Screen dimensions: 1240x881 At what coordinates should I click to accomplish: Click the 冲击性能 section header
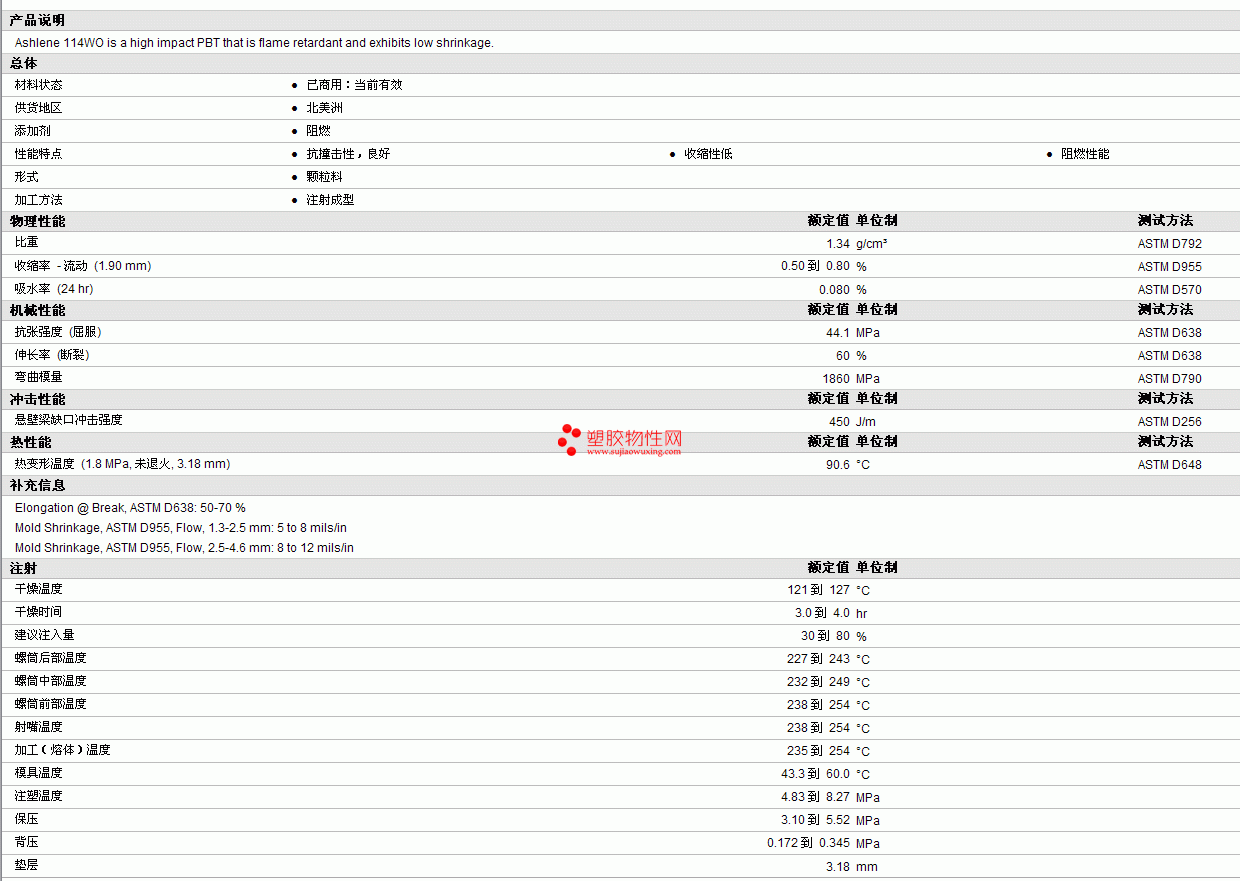point(37,399)
